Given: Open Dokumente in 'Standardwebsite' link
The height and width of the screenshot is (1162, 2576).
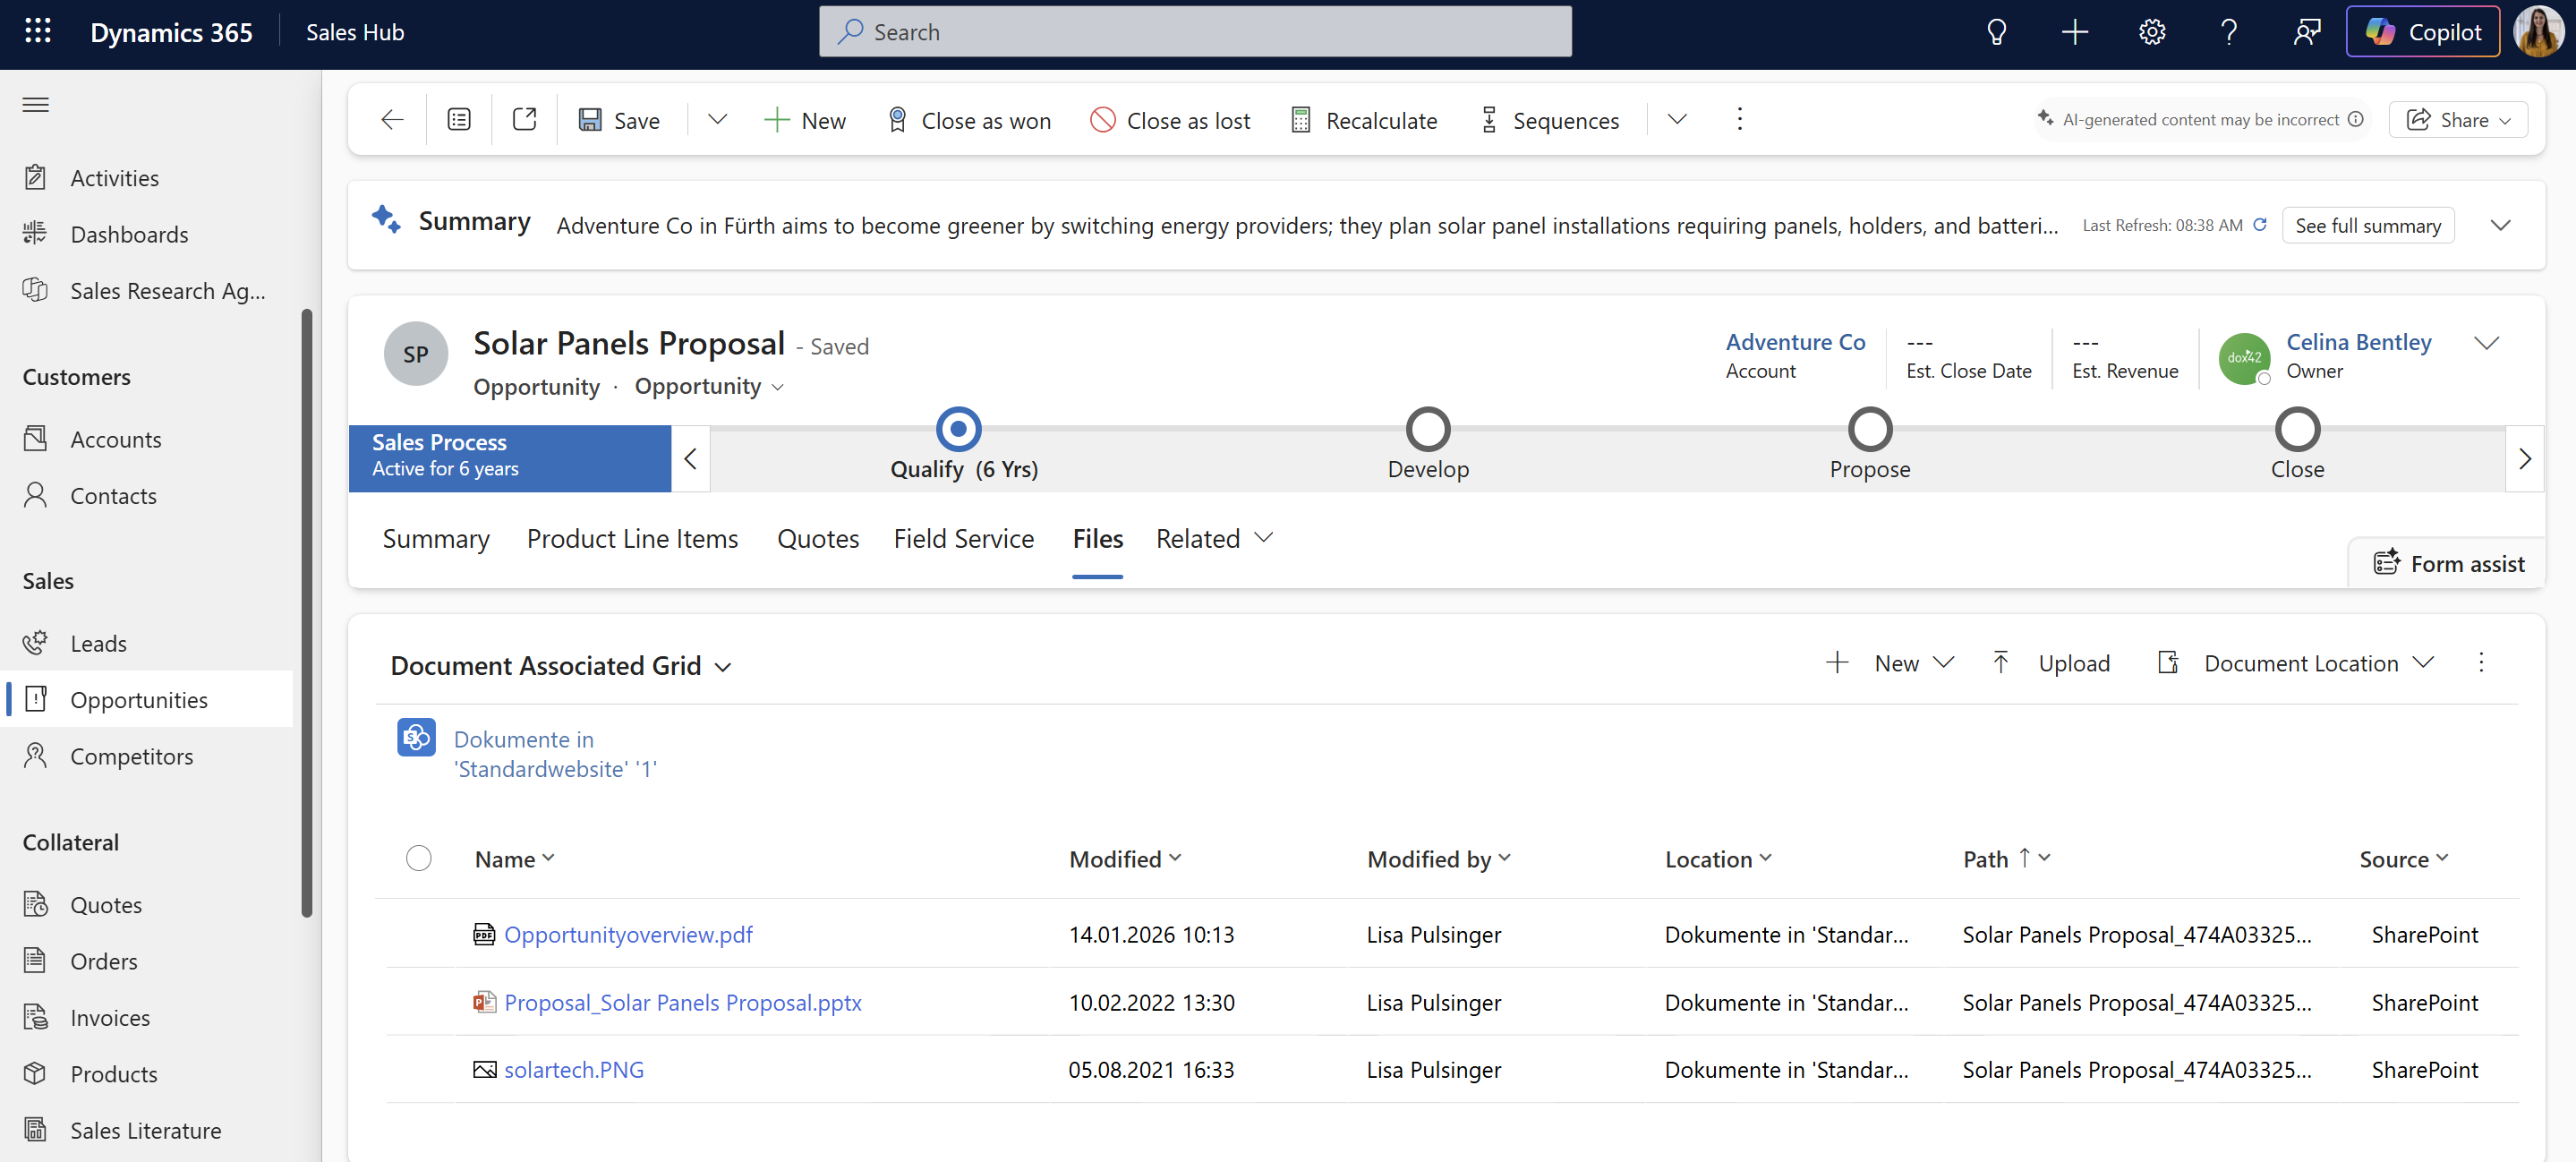Looking at the screenshot, I should (555, 754).
